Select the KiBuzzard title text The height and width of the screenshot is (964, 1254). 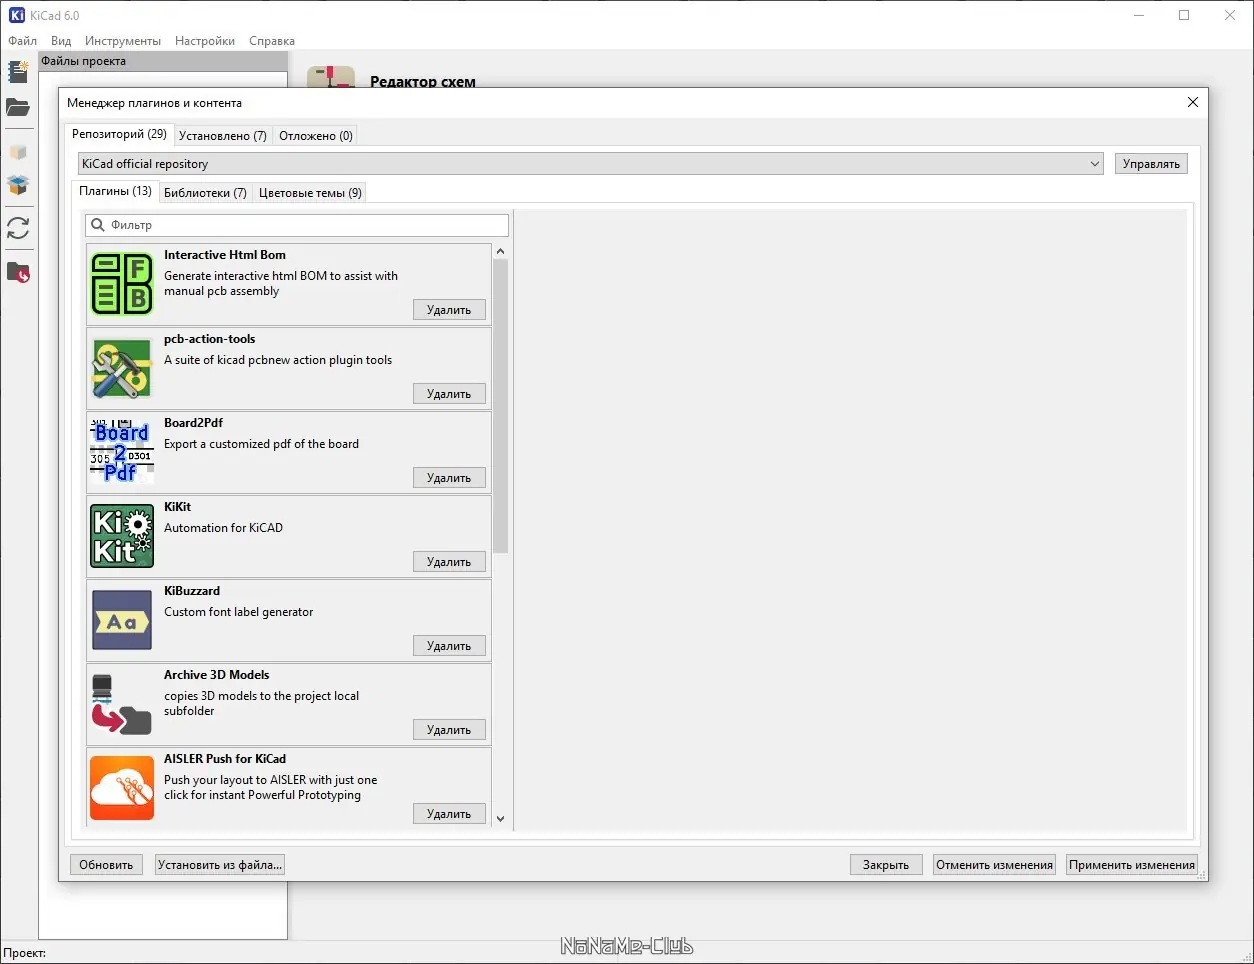pos(192,591)
